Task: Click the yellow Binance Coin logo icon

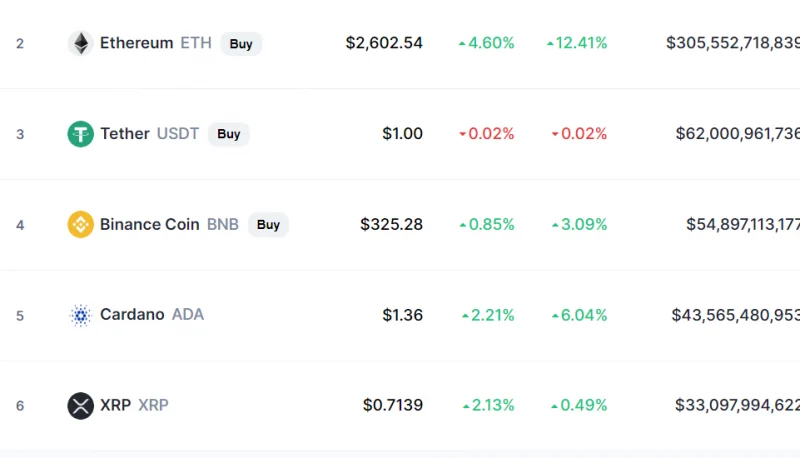Action: point(81,224)
